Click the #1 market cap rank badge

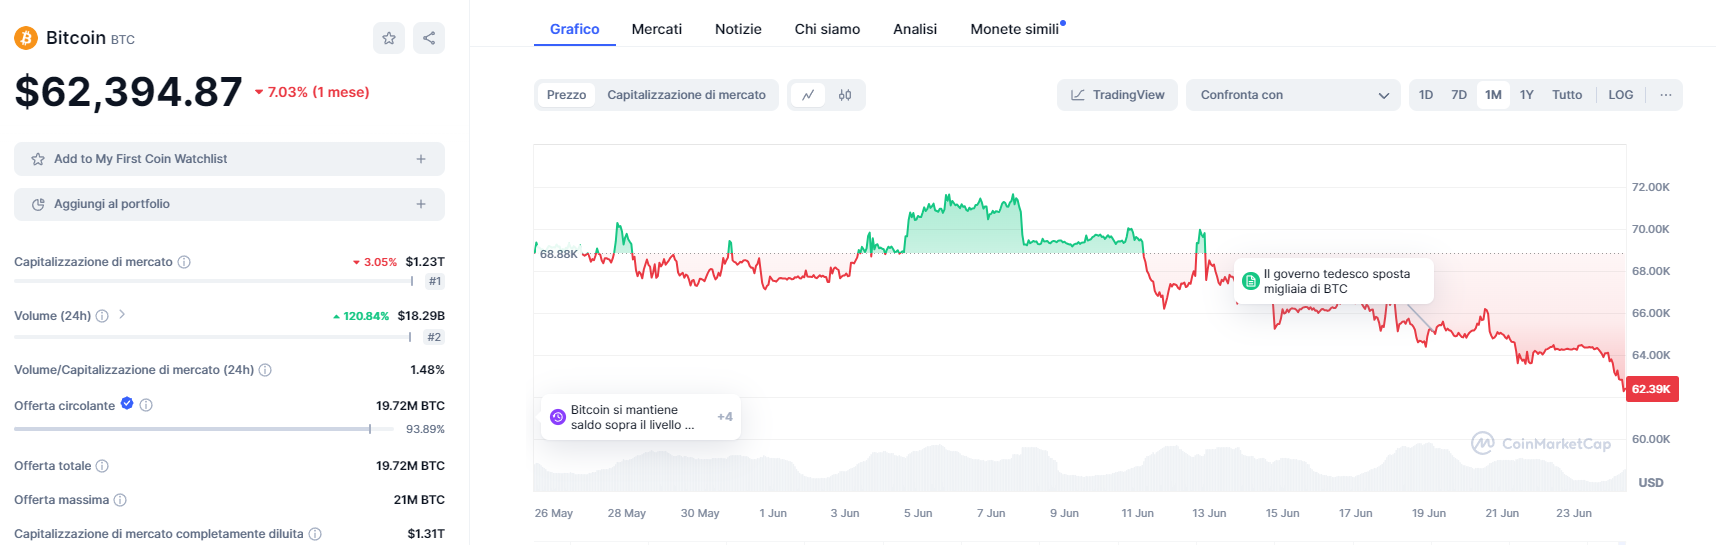(x=435, y=281)
